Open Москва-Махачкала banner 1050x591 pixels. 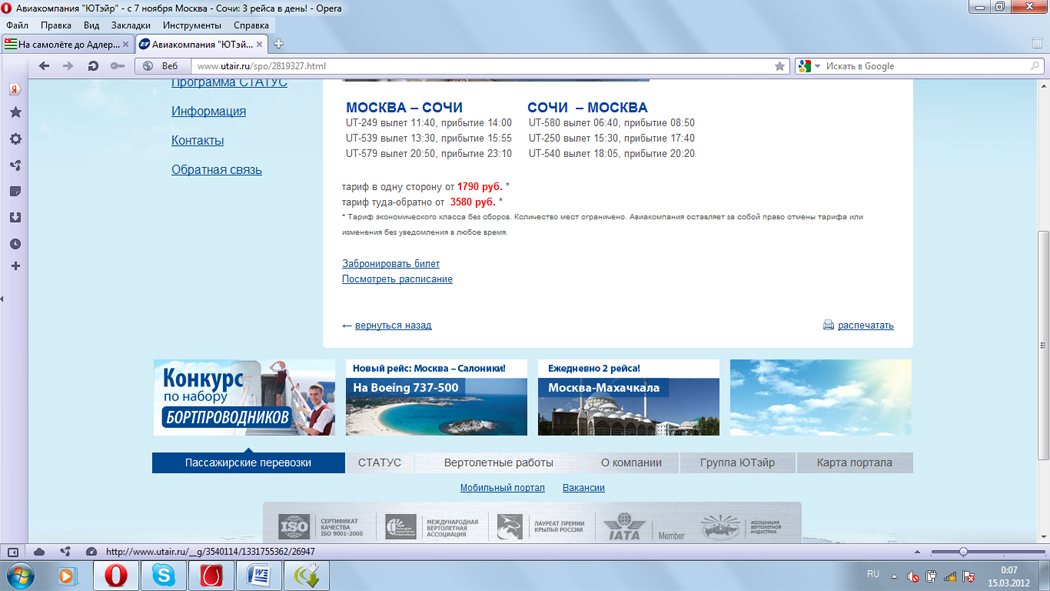point(628,398)
